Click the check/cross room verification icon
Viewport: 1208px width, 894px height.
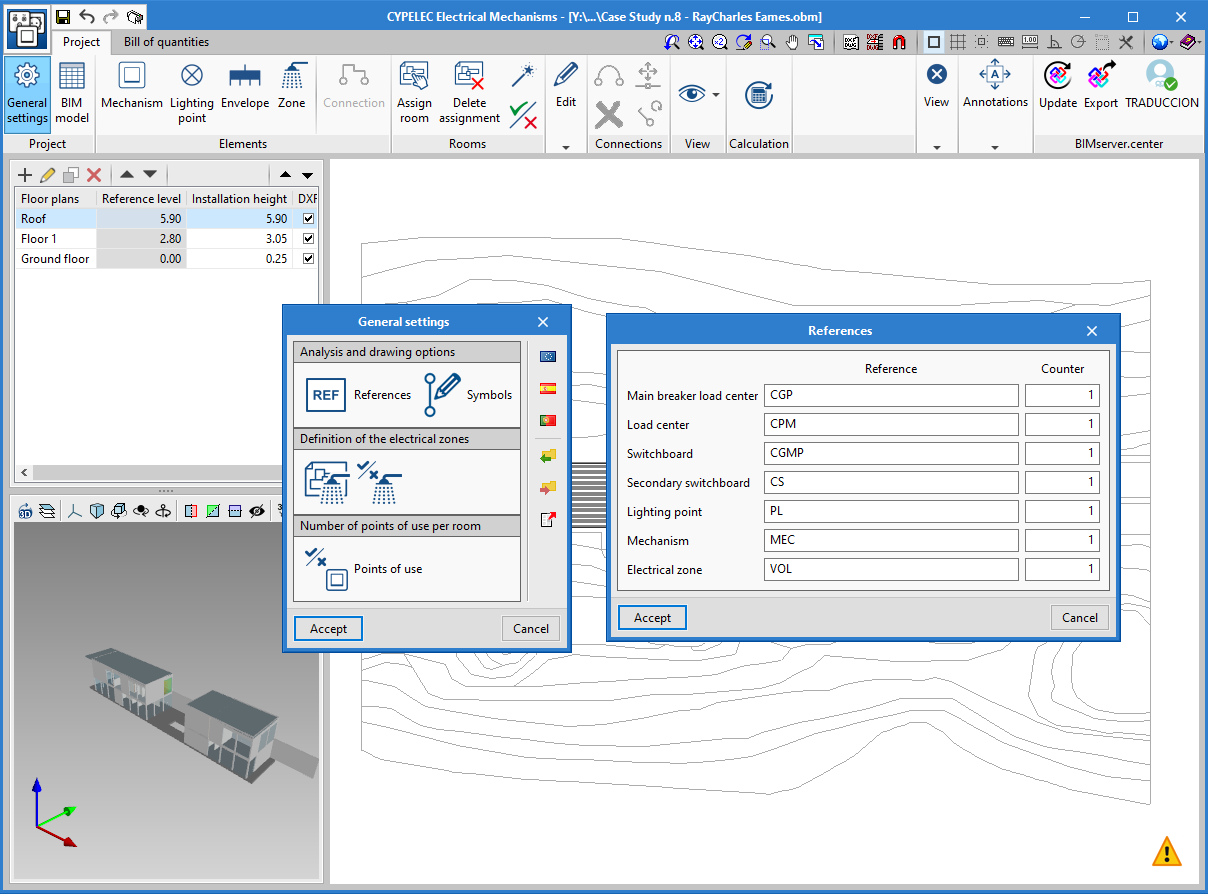point(523,115)
